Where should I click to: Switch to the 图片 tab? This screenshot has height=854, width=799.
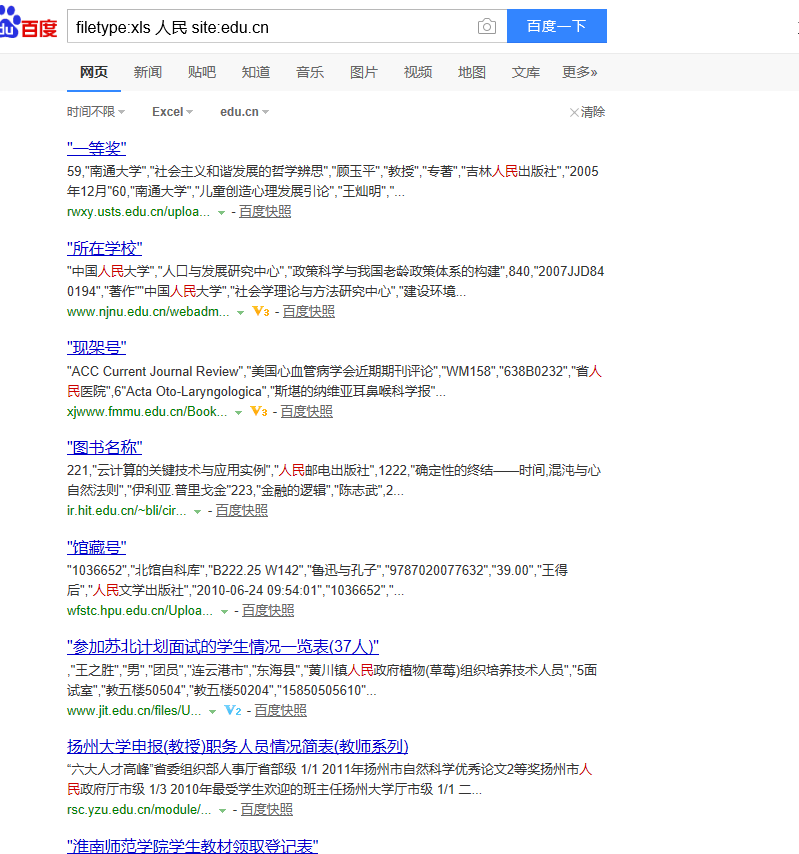pos(363,72)
